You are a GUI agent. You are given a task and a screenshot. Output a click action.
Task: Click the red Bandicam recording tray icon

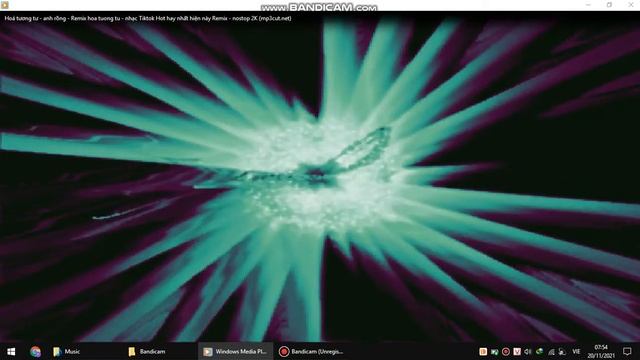(506, 351)
